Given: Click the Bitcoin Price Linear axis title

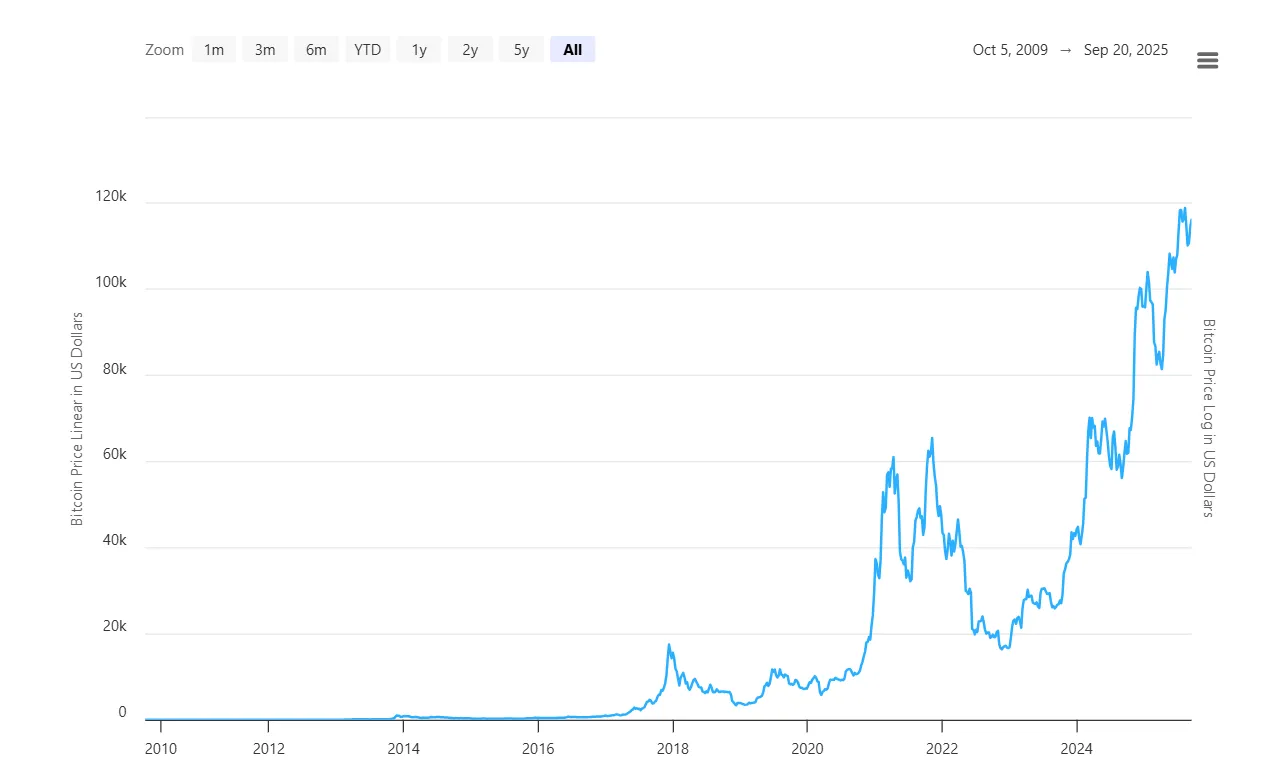Looking at the screenshot, I should (x=77, y=419).
